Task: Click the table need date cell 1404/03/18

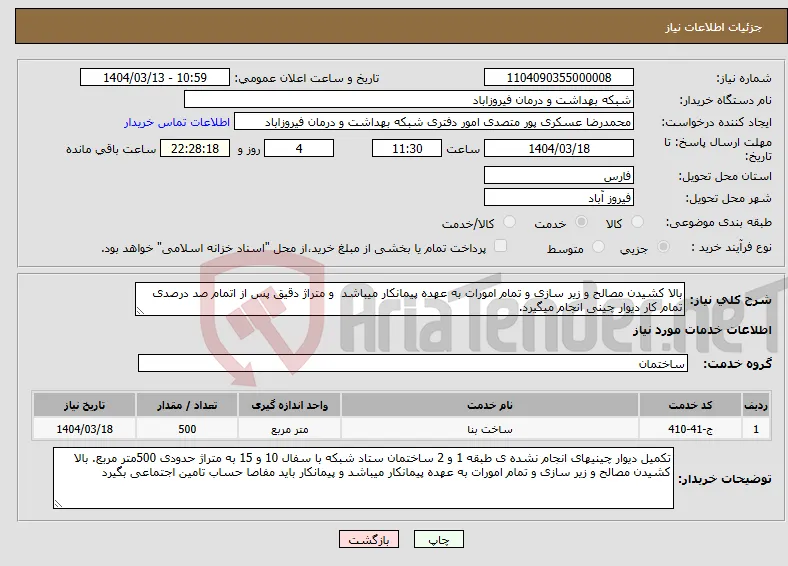Action: [x=84, y=429]
